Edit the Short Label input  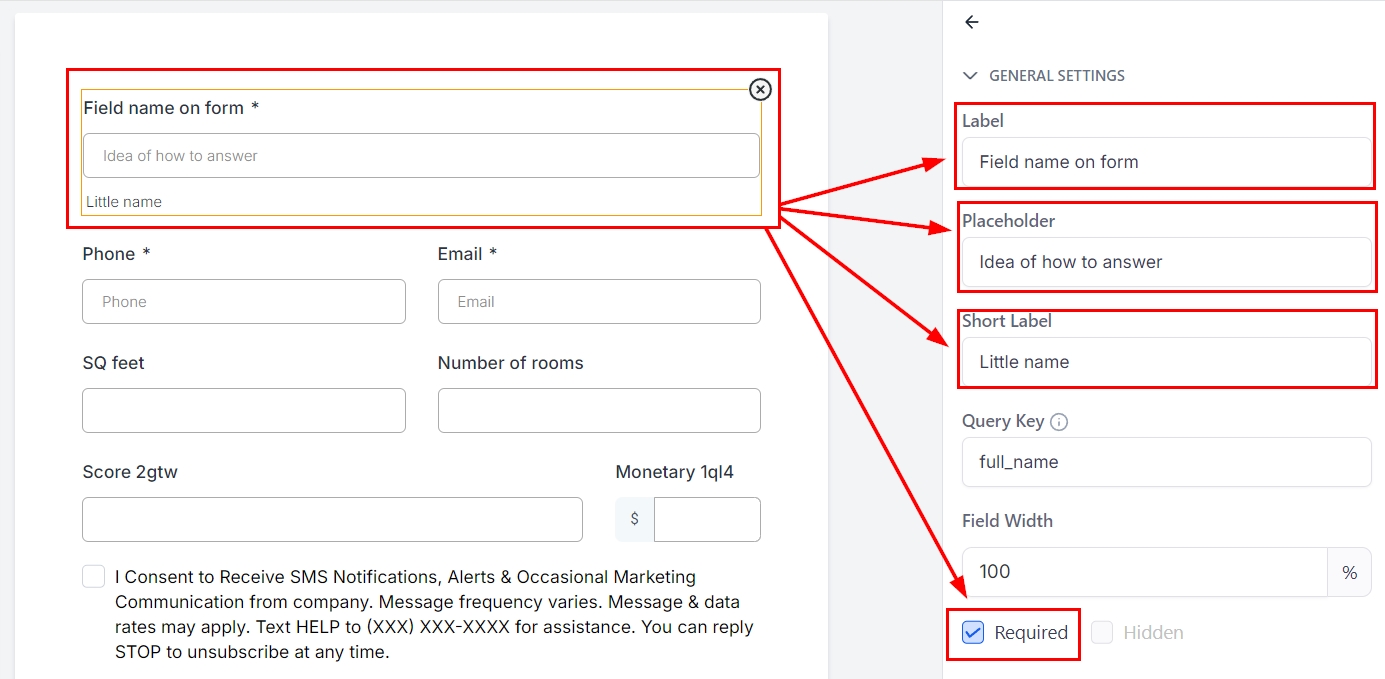point(1166,362)
